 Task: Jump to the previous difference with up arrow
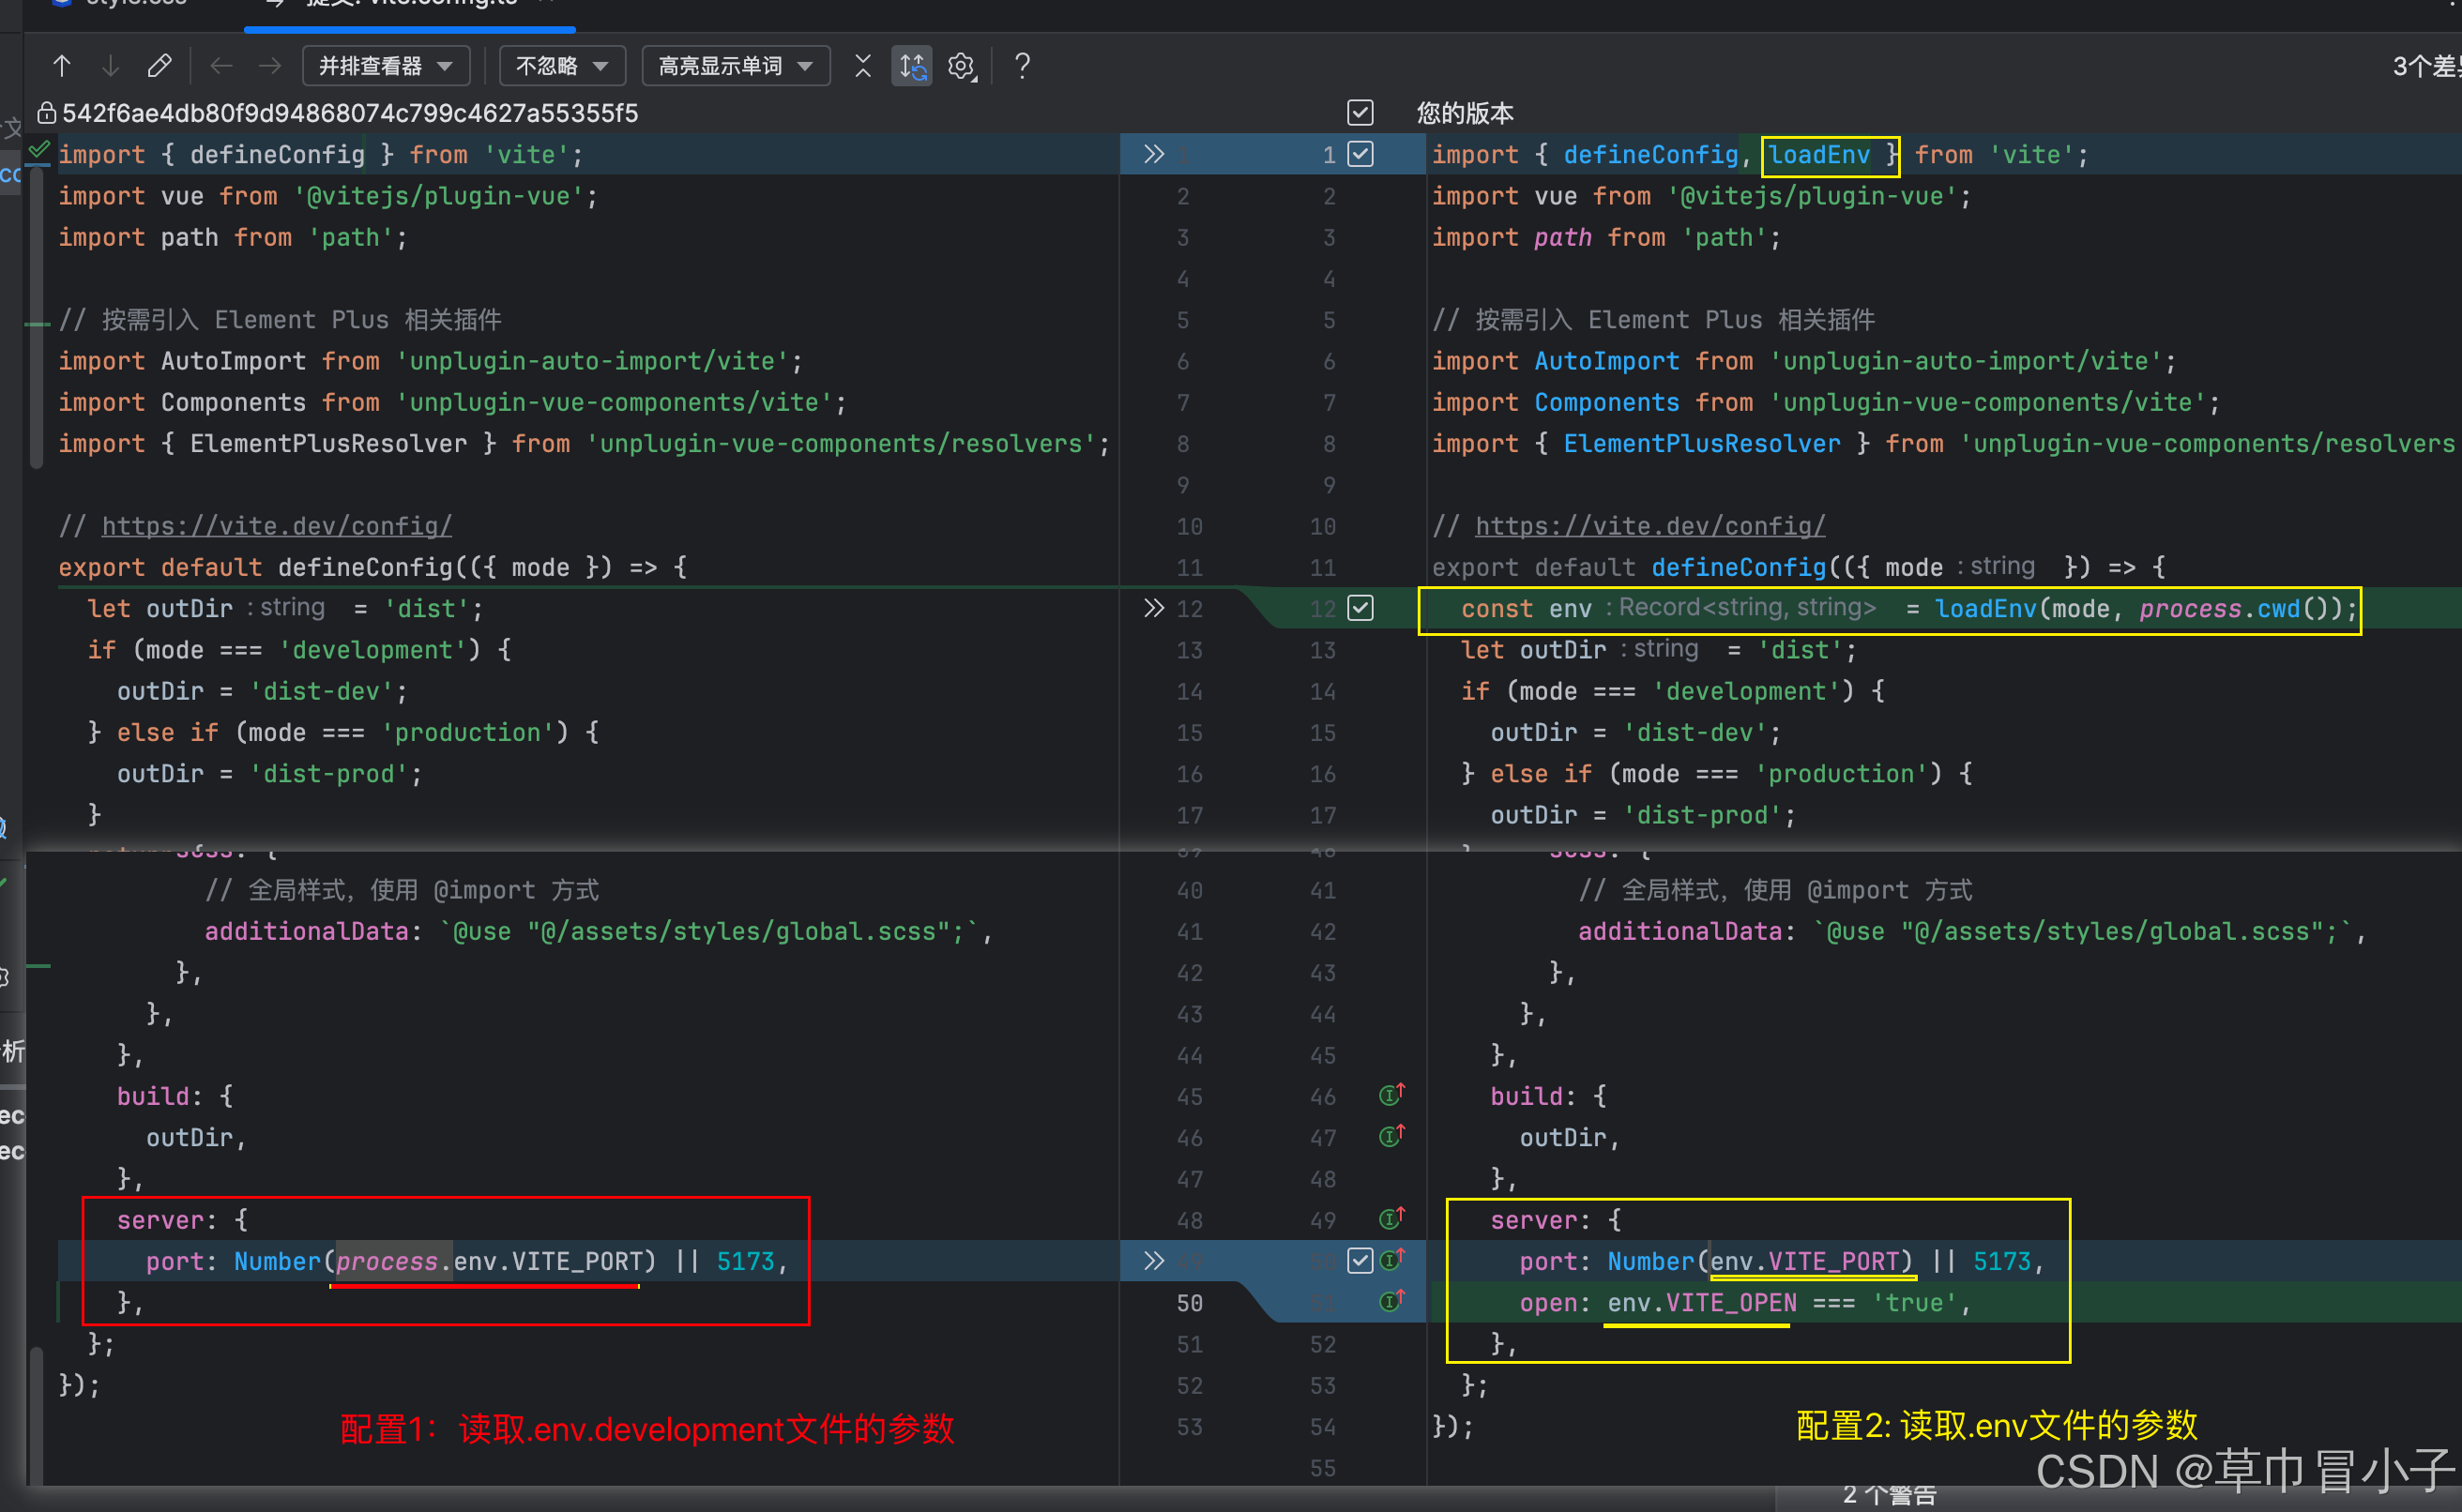click(62, 66)
